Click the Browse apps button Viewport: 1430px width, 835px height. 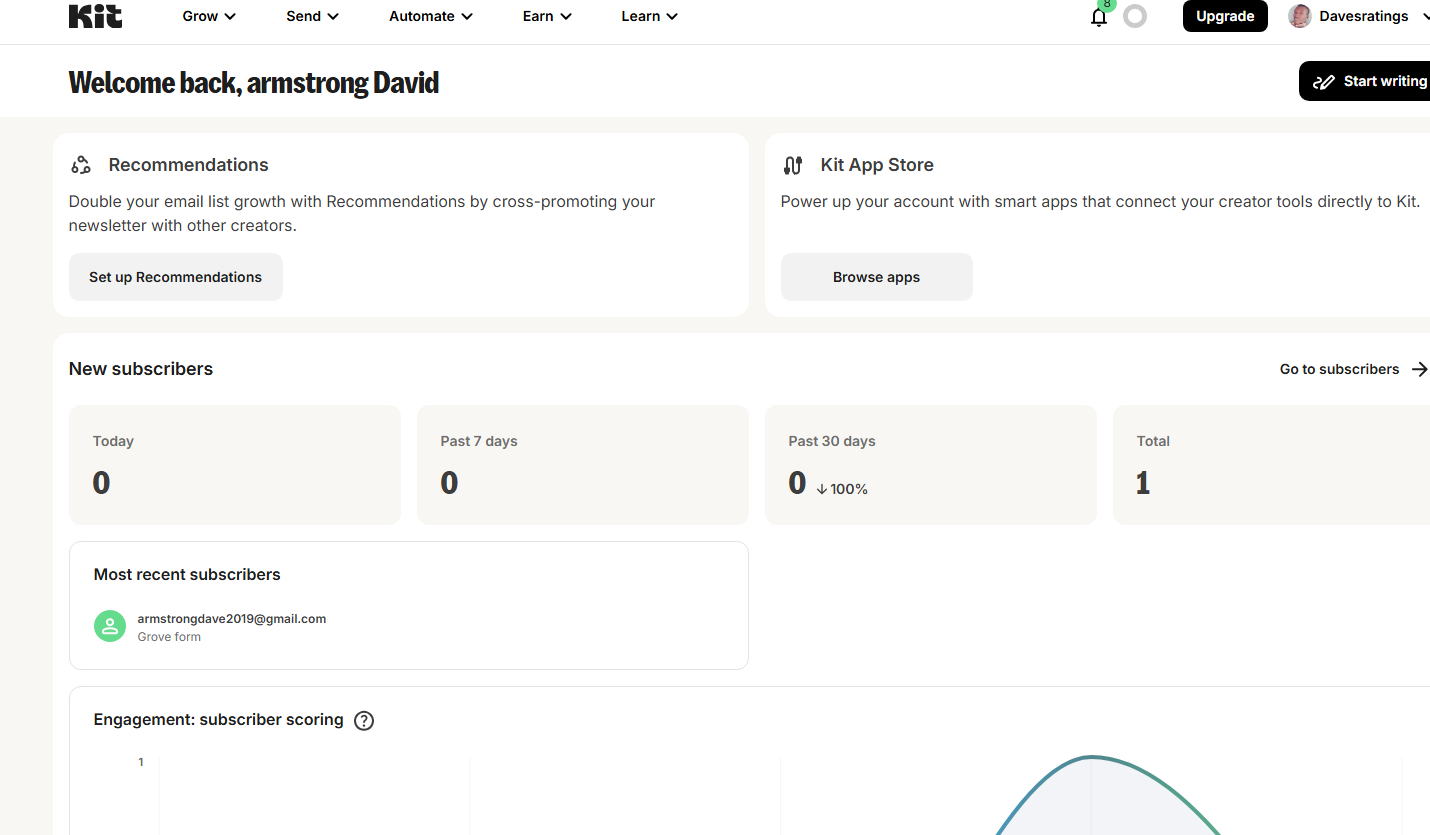click(876, 277)
